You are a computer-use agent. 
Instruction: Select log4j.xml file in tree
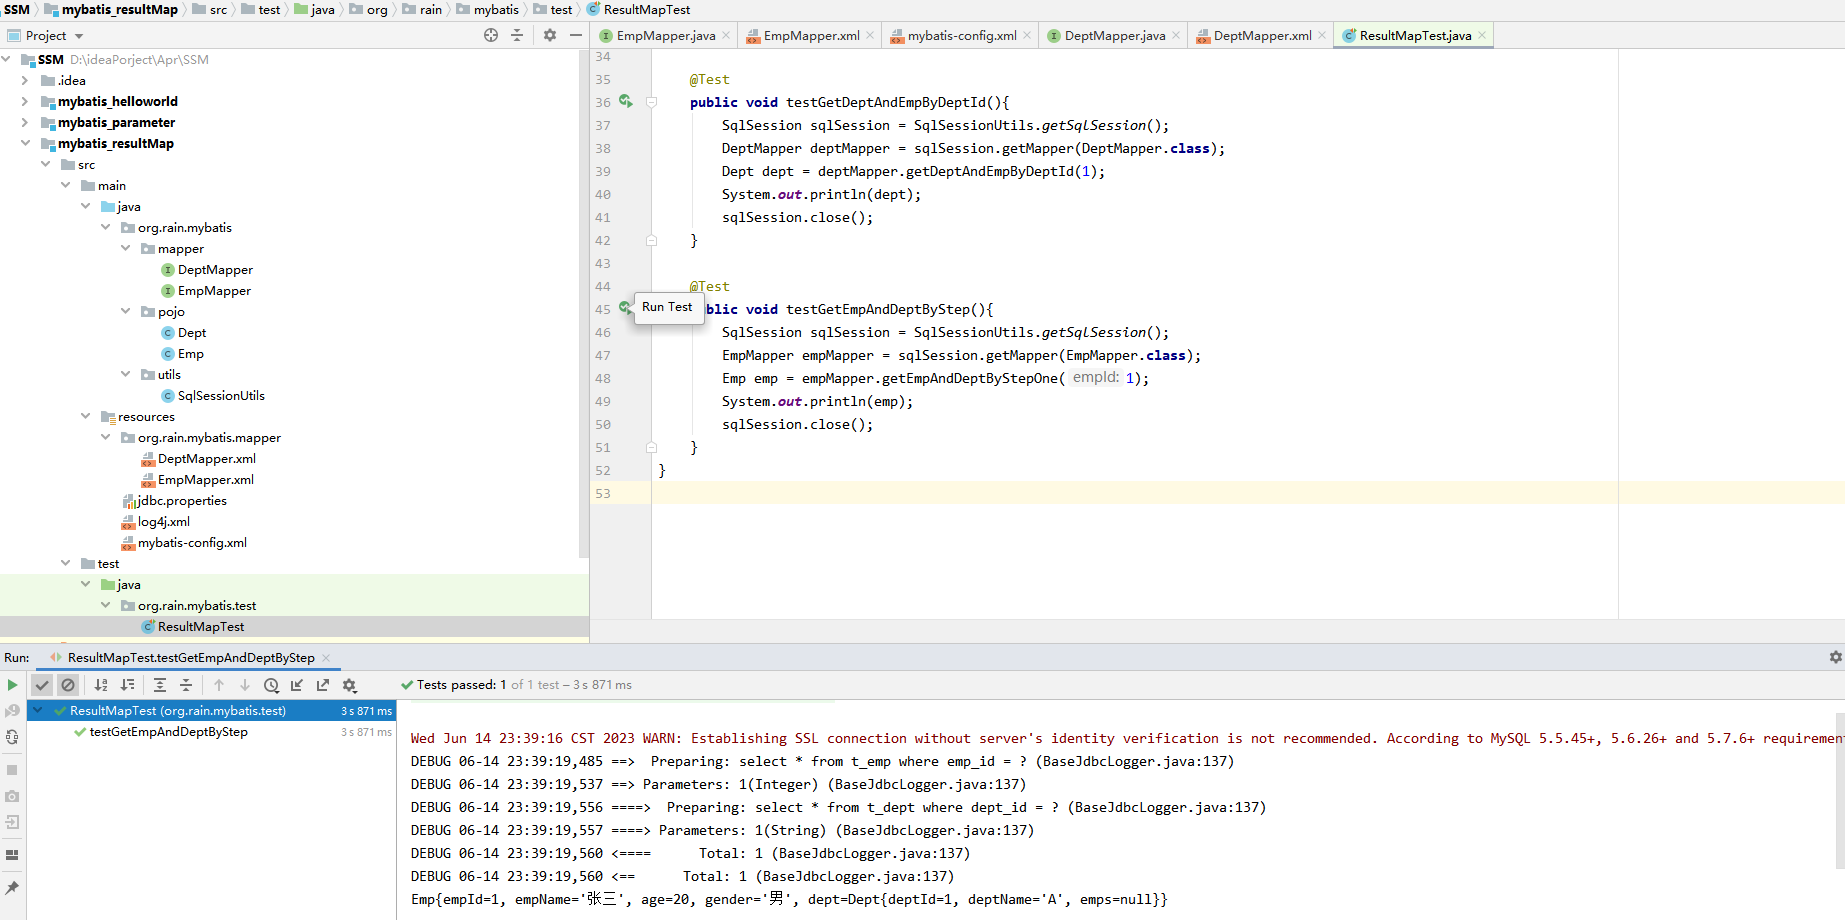(164, 522)
